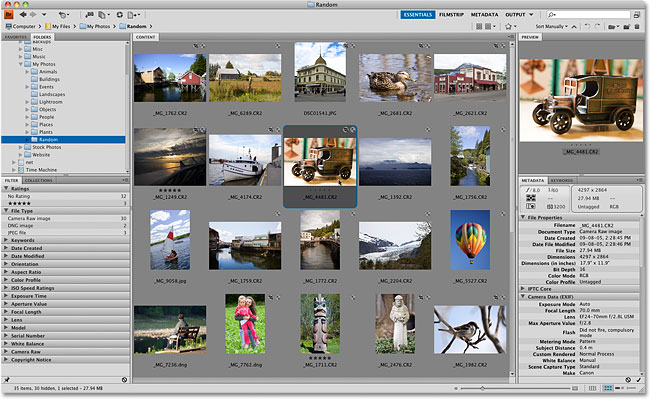The height and width of the screenshot is (400, 650).
Task: Click in the search field
Action: click(588, 15)
